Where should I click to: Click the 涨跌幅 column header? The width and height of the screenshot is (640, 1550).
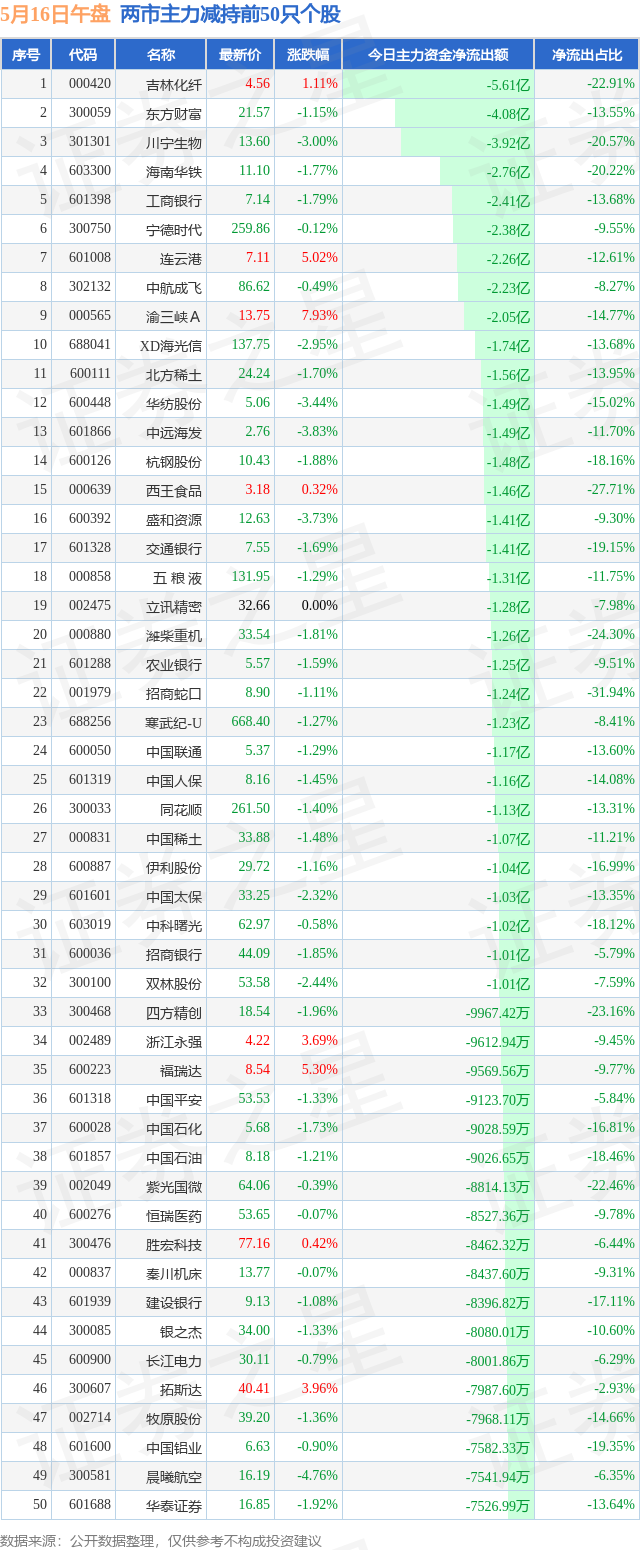coord(308,55)
